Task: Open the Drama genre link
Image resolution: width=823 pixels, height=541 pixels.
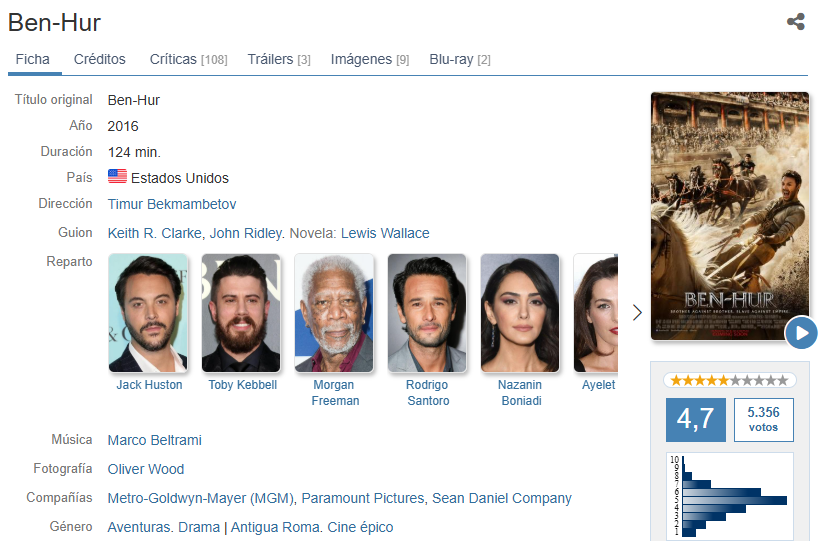Action: (199, 527)
